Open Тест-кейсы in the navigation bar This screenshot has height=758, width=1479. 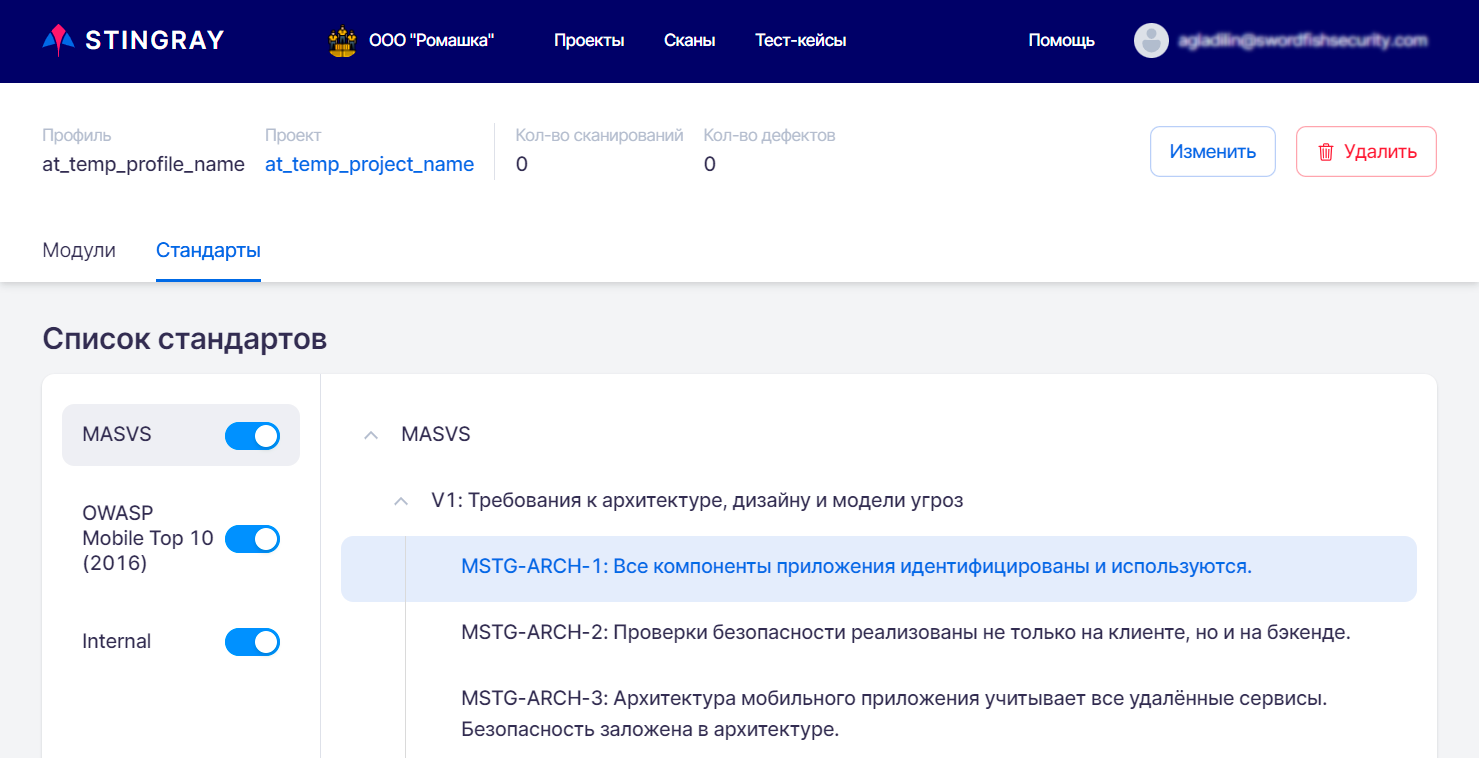[800, 41]
